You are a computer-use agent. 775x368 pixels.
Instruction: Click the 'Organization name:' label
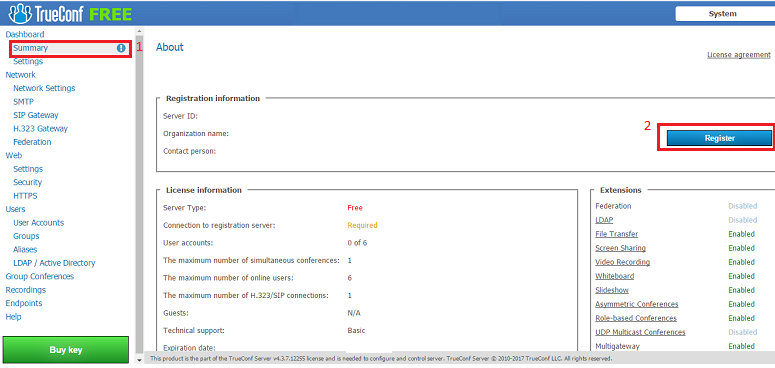(x=196, y=133)
